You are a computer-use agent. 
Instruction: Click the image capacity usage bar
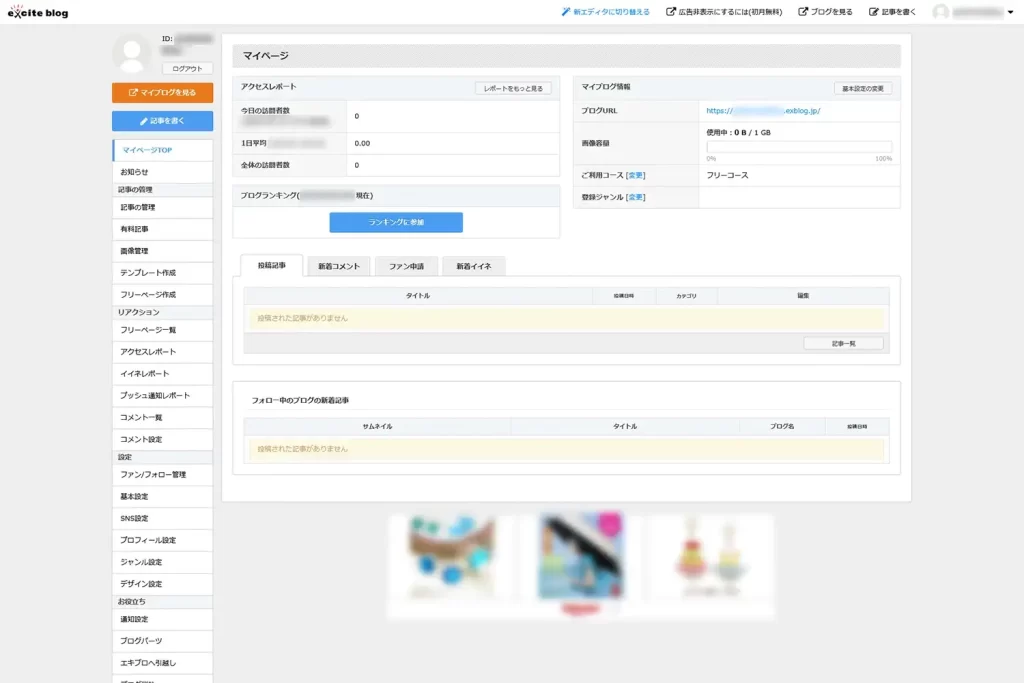799,146
